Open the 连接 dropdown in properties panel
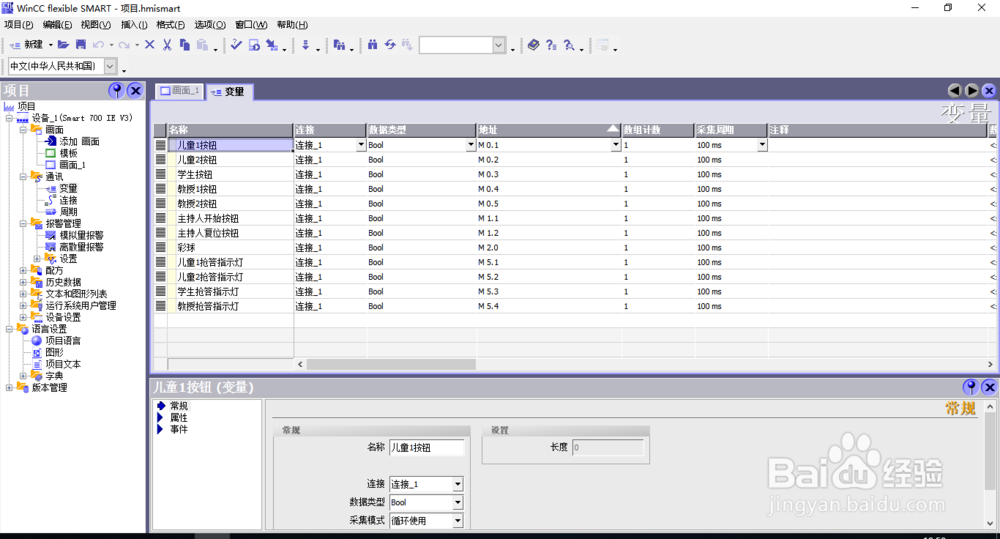Viewport: 1000px width, 539px height. pyautogui.click(x=457, y=484)
